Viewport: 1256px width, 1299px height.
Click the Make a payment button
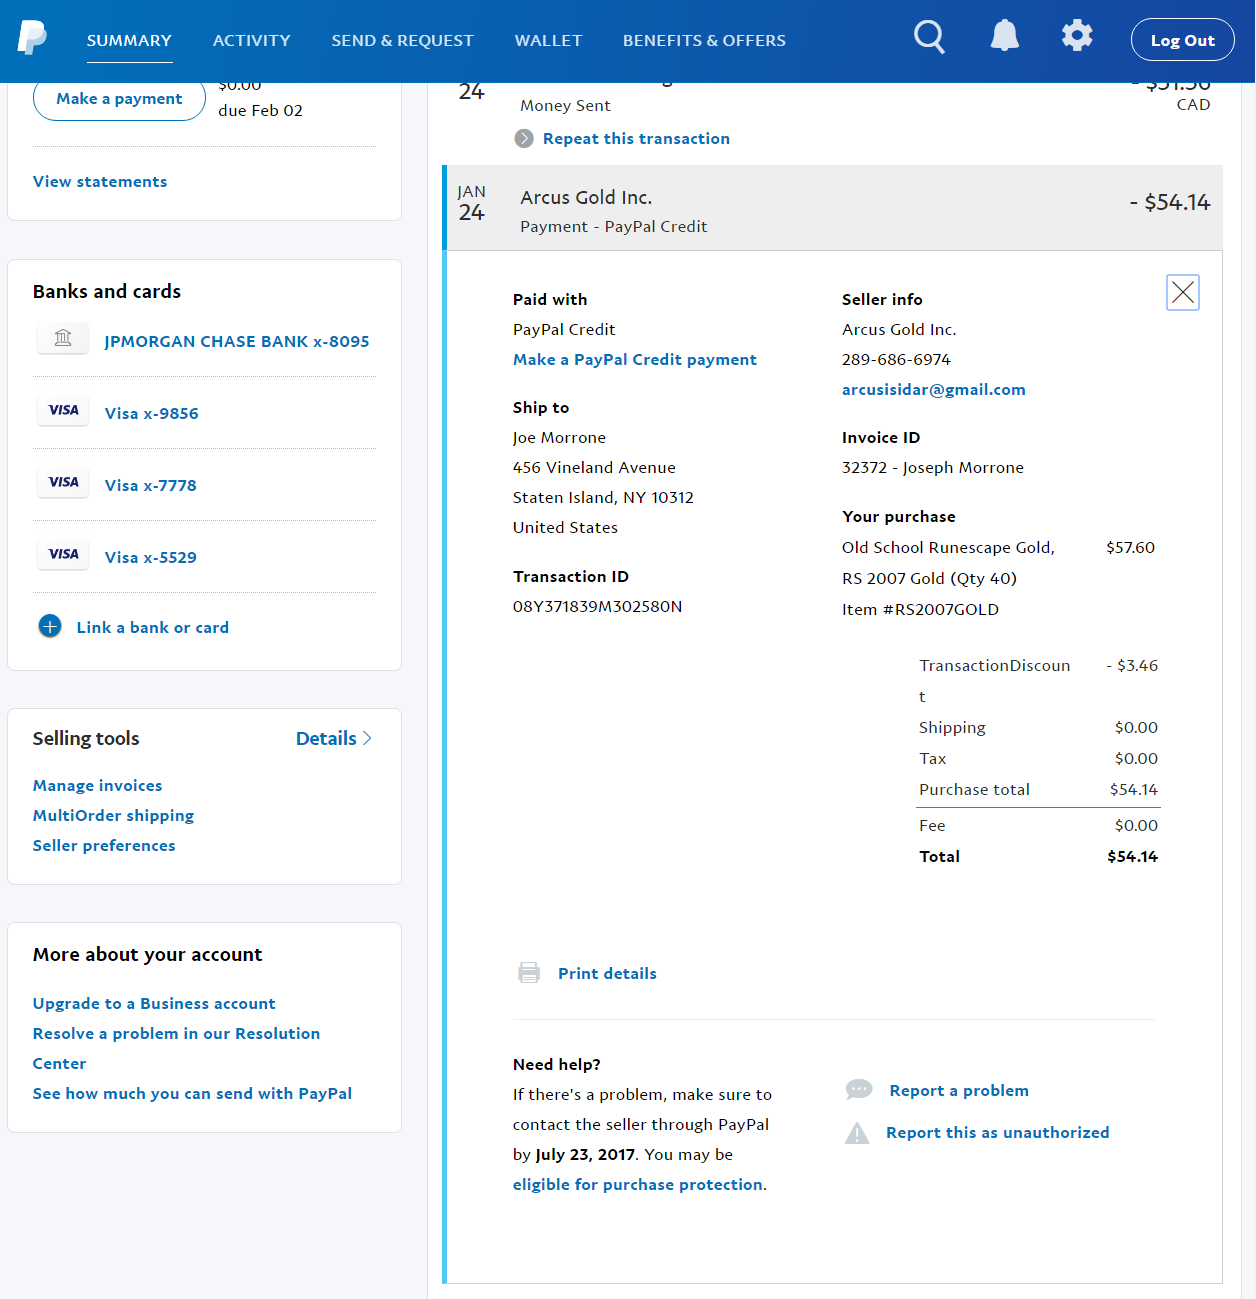tap(119, 99)
